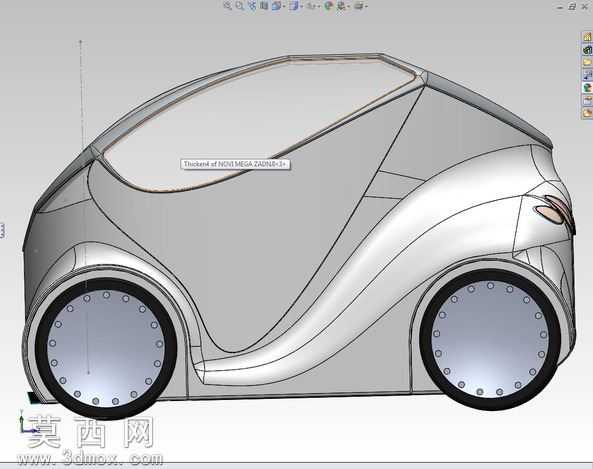Click the View Settings monitor icon

coord(358,6)
